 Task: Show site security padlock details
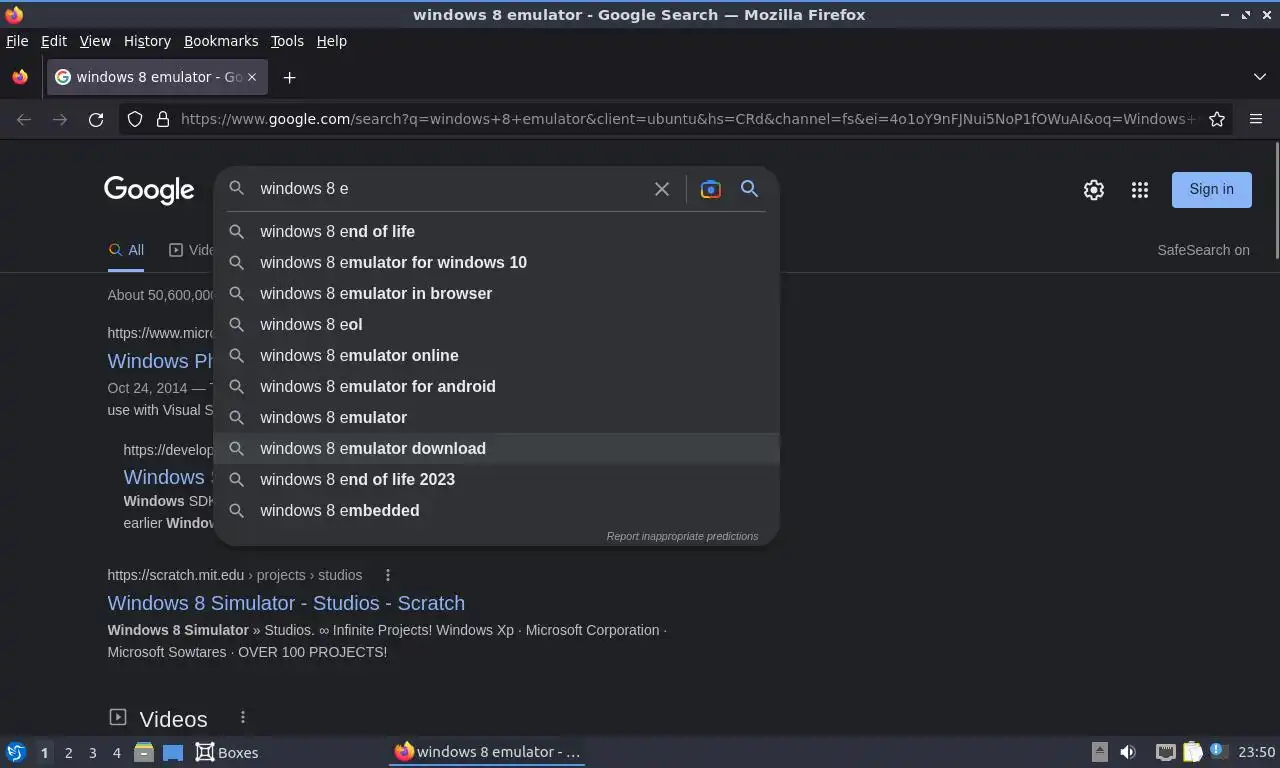click(x=163, y=119)
